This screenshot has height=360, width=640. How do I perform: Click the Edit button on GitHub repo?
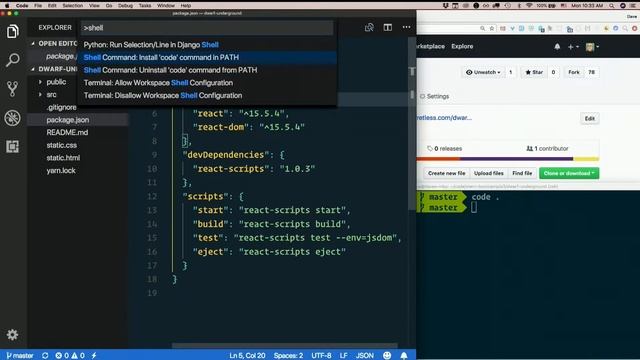pyautogui.click(x=589, y=118)
